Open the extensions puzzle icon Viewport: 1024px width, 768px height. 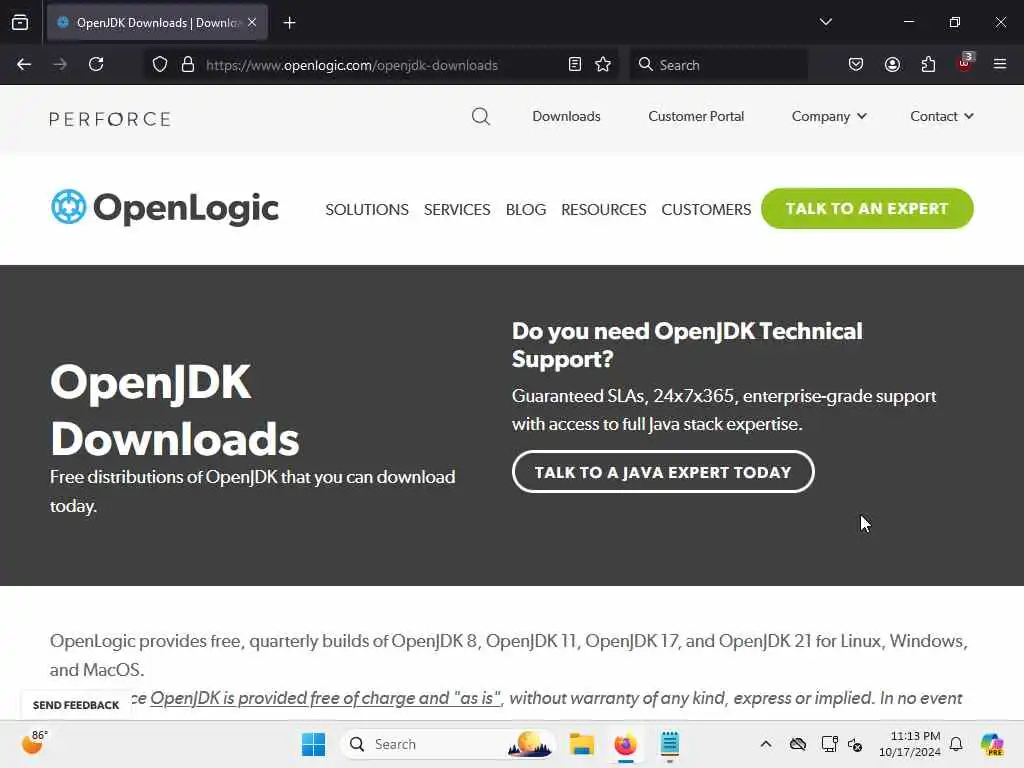point(928,64)
